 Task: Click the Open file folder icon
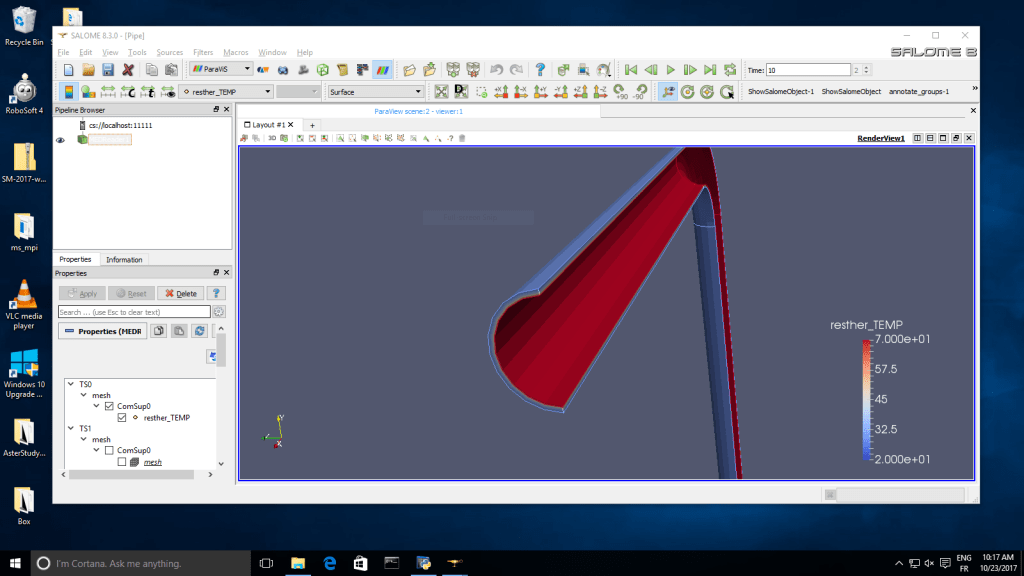(88, 70)
